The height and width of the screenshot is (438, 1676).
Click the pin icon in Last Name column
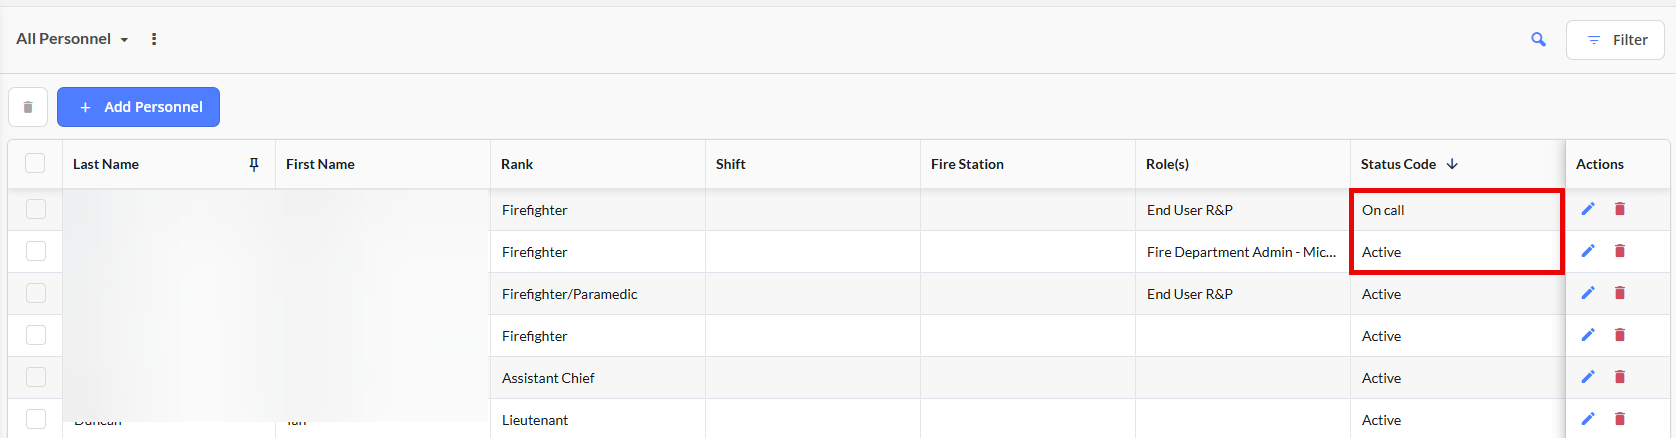(254, 165)
